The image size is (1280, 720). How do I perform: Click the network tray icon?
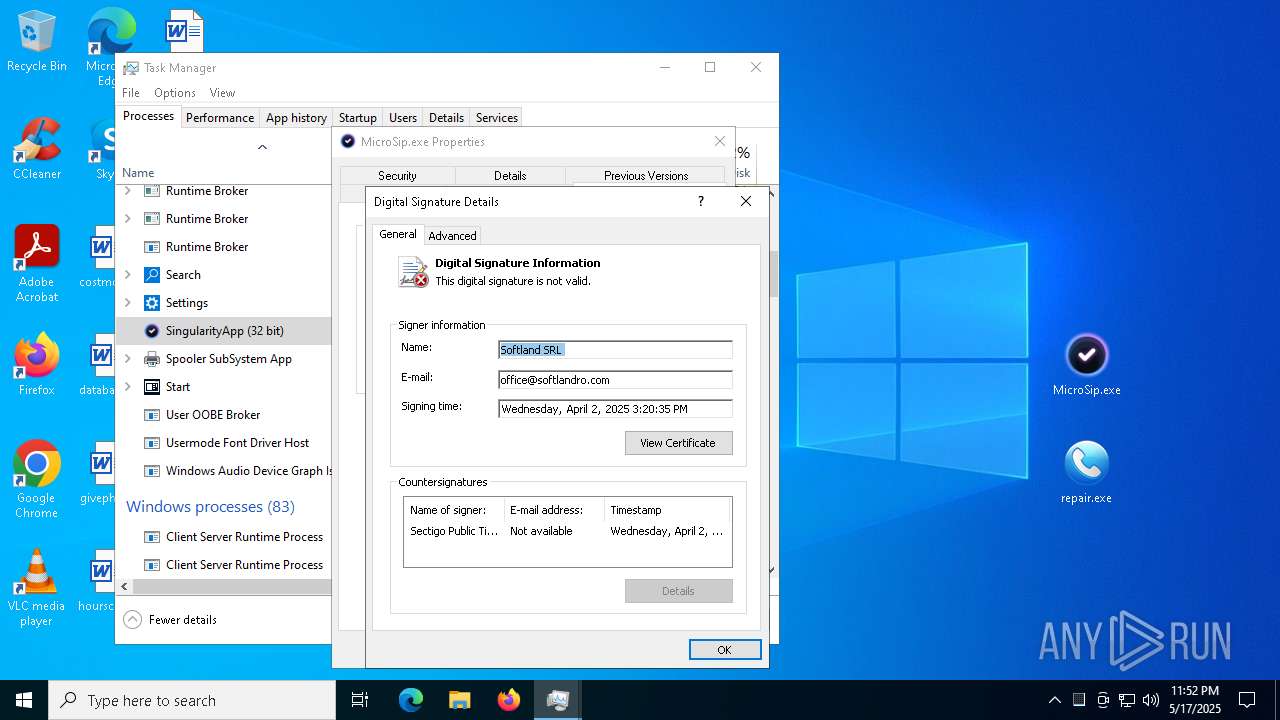coord(1127,700)
